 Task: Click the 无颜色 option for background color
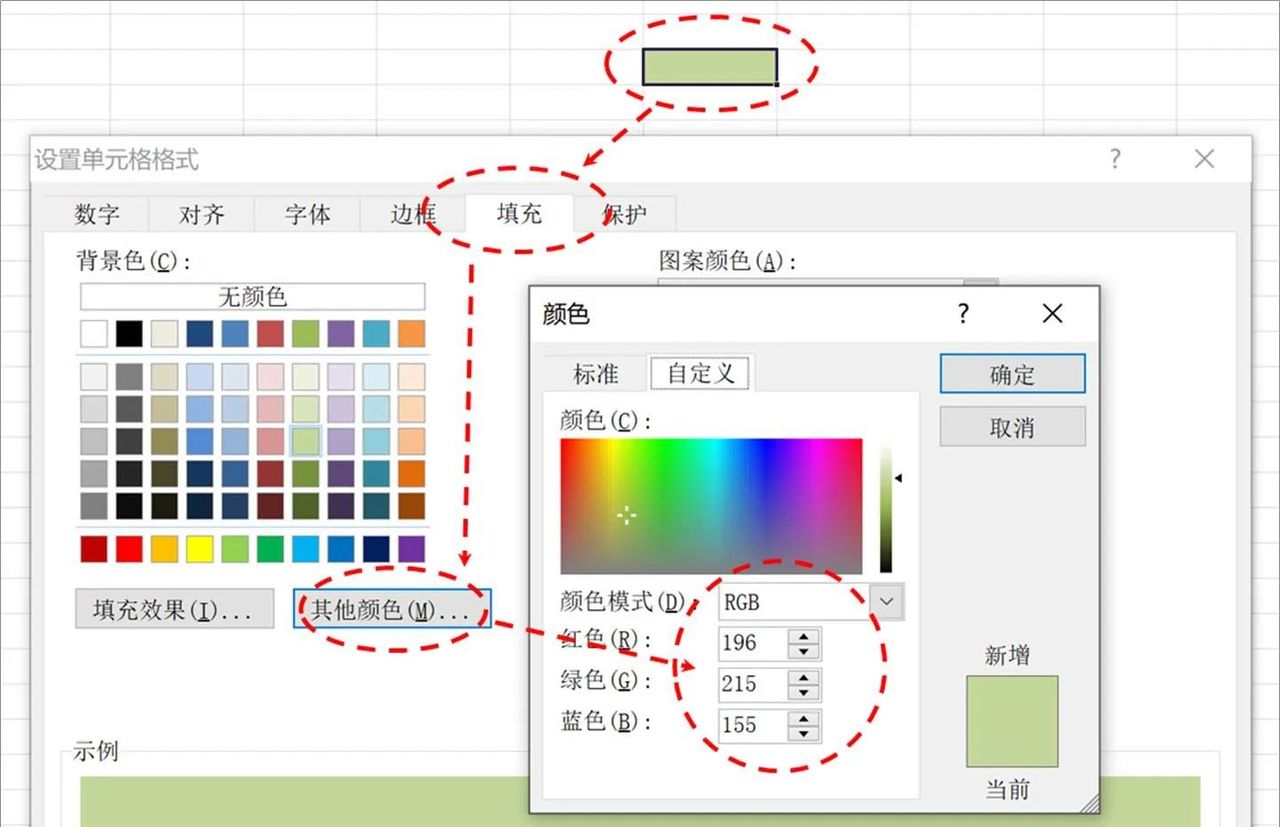point(252,296)
